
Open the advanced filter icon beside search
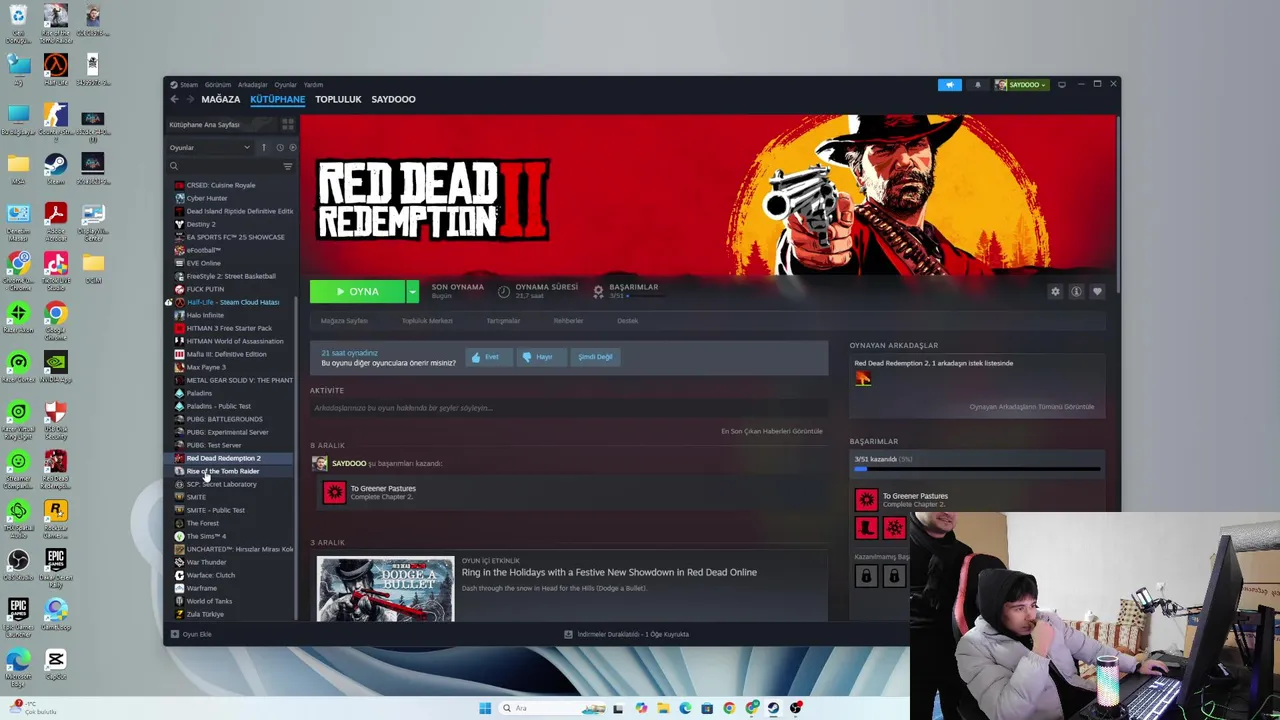[288, 166]
